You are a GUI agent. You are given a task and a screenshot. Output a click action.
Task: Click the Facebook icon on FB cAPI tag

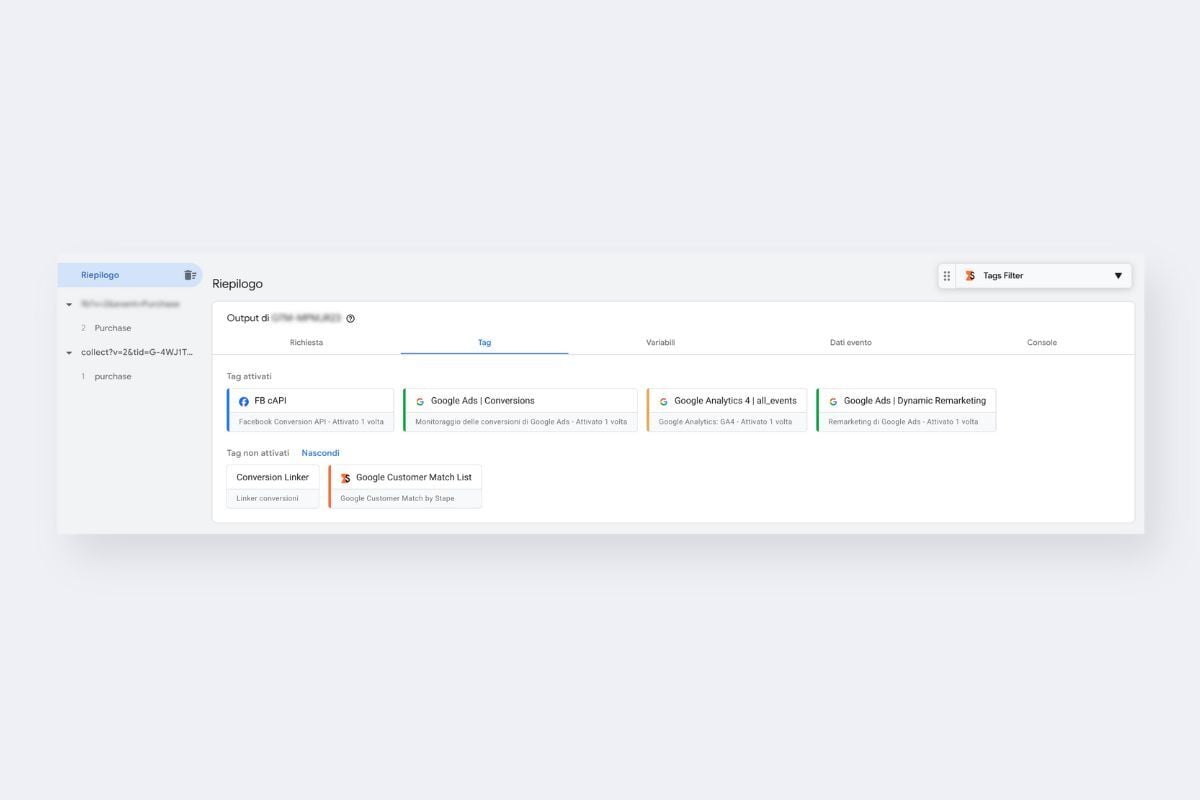244,401
